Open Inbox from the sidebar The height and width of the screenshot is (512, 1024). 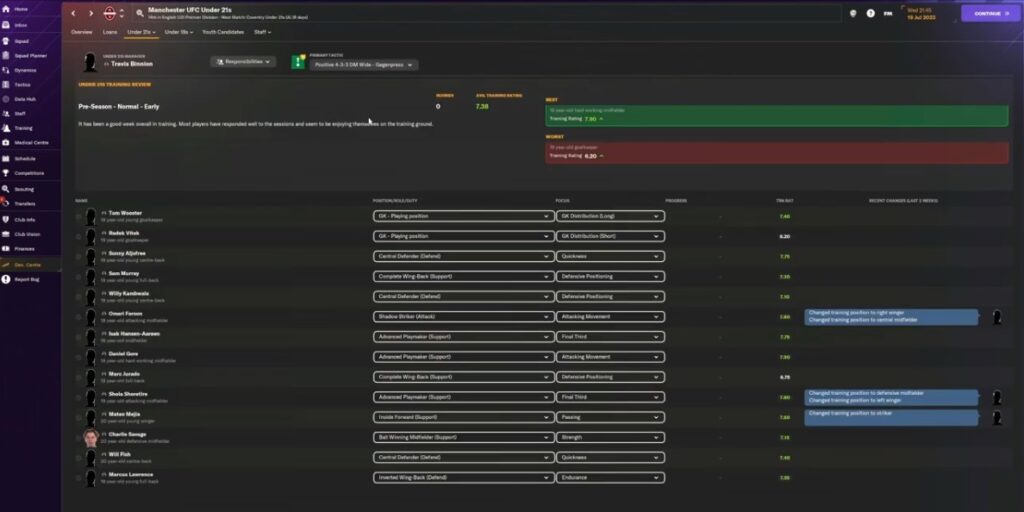tap(20, 25)
